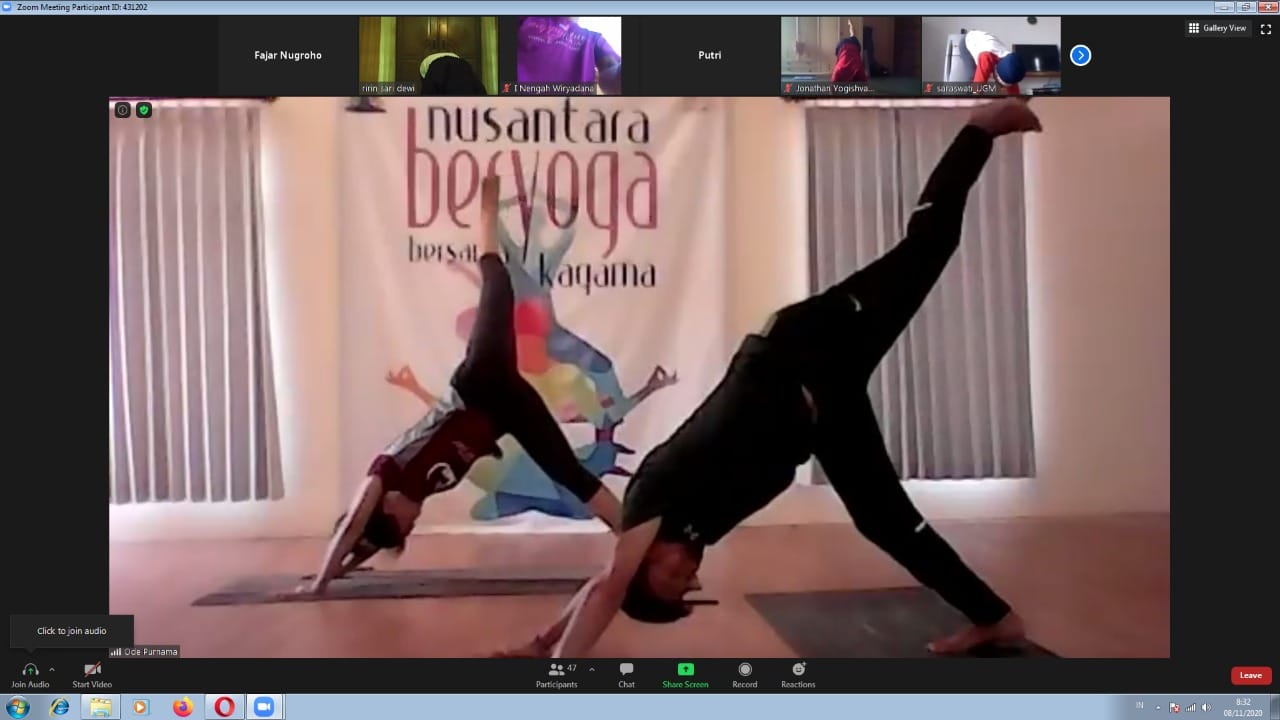Leave the meeting
This screenshot has width=1280, height=720.
point(1250,675)
